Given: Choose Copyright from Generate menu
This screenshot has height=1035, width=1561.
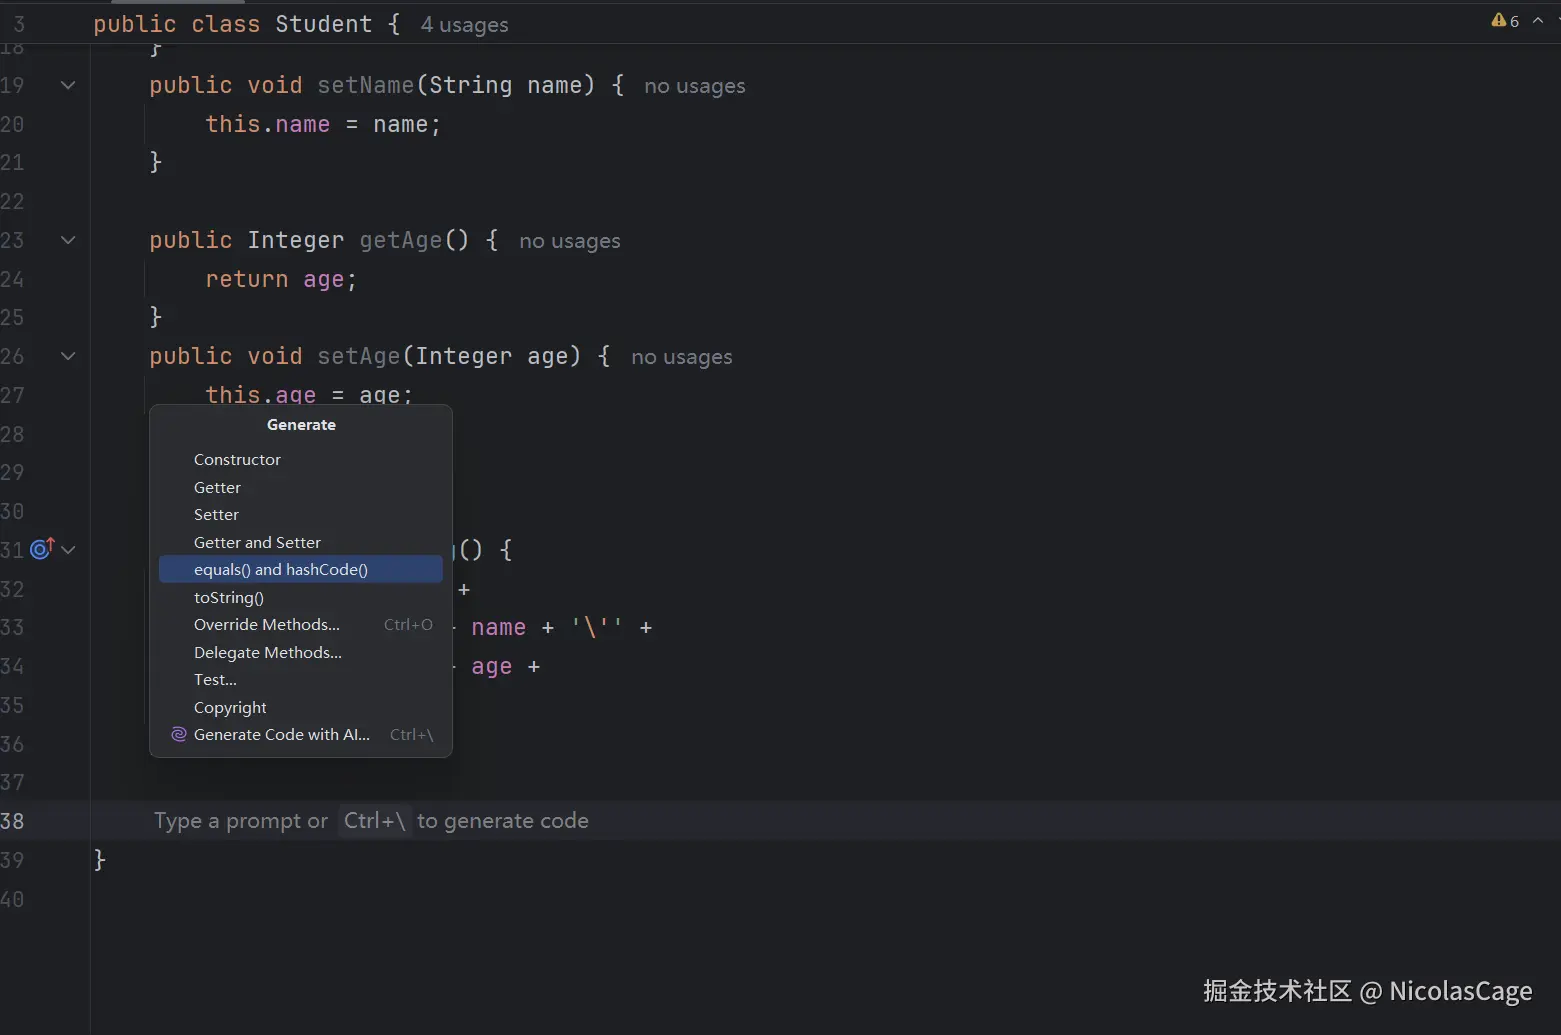Looking at the screenshot, I should pos(300,707).
